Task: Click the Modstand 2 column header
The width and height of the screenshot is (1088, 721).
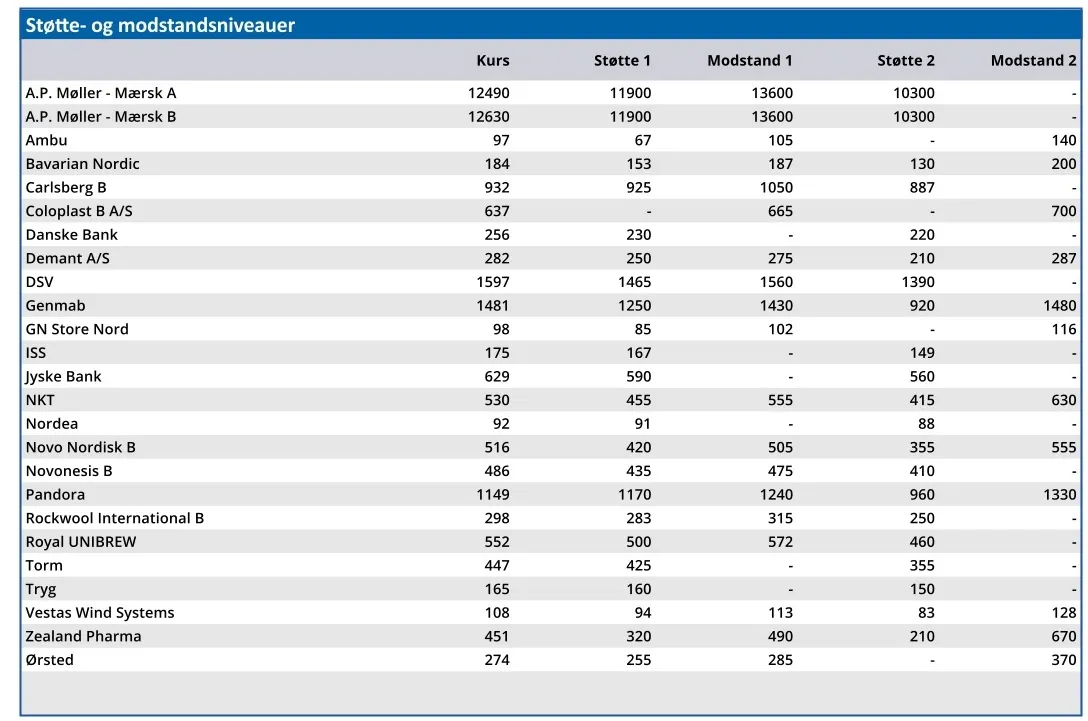Action: [1033, 61]
